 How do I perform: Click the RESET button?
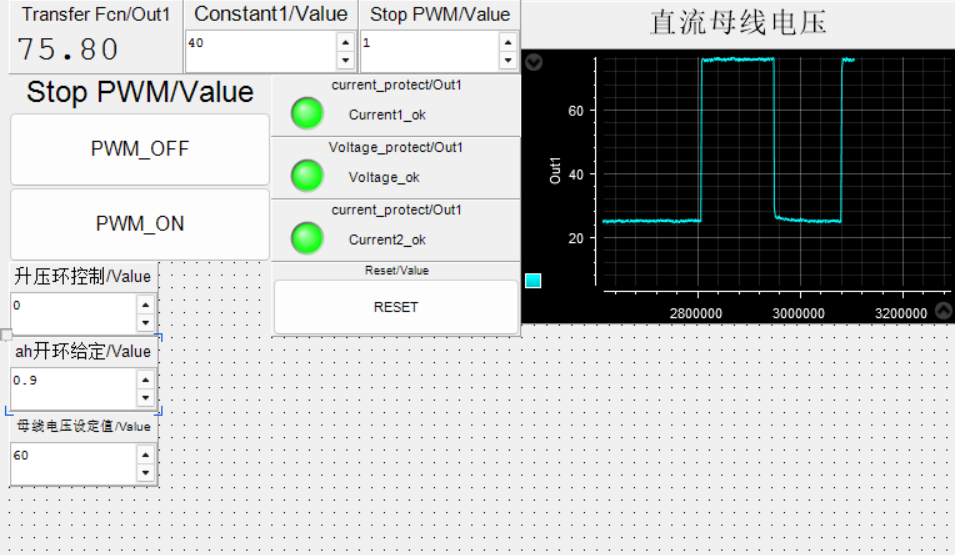(396, 307)
